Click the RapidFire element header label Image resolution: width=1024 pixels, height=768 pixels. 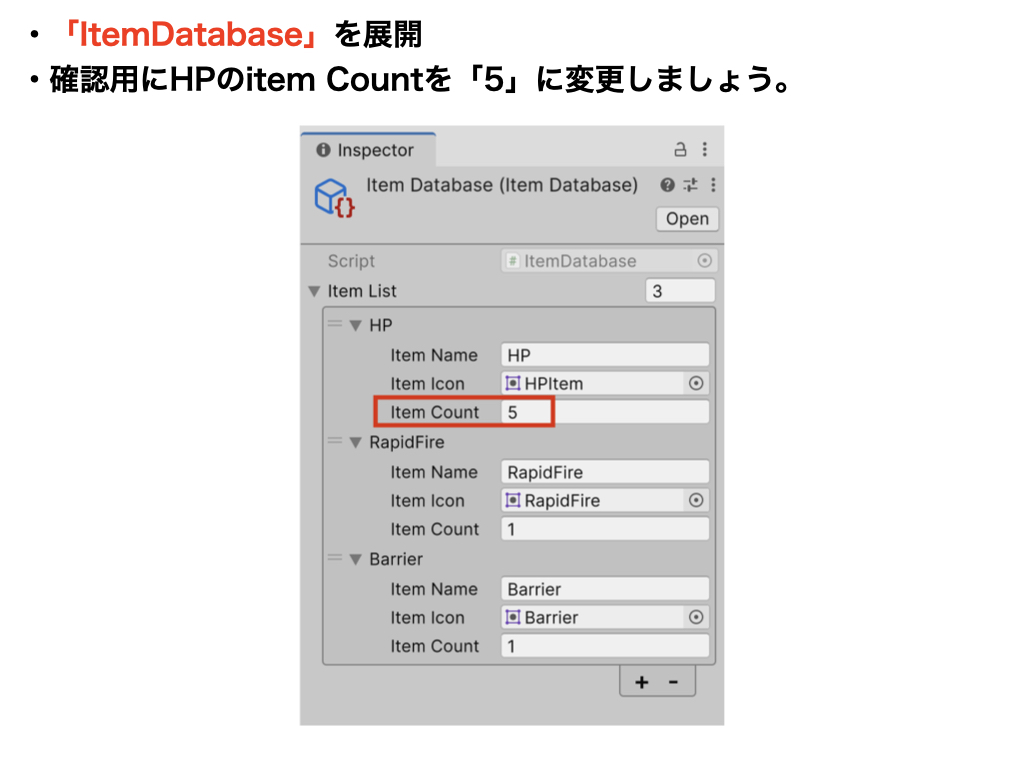pyautogui.click(x=407, y=442)
